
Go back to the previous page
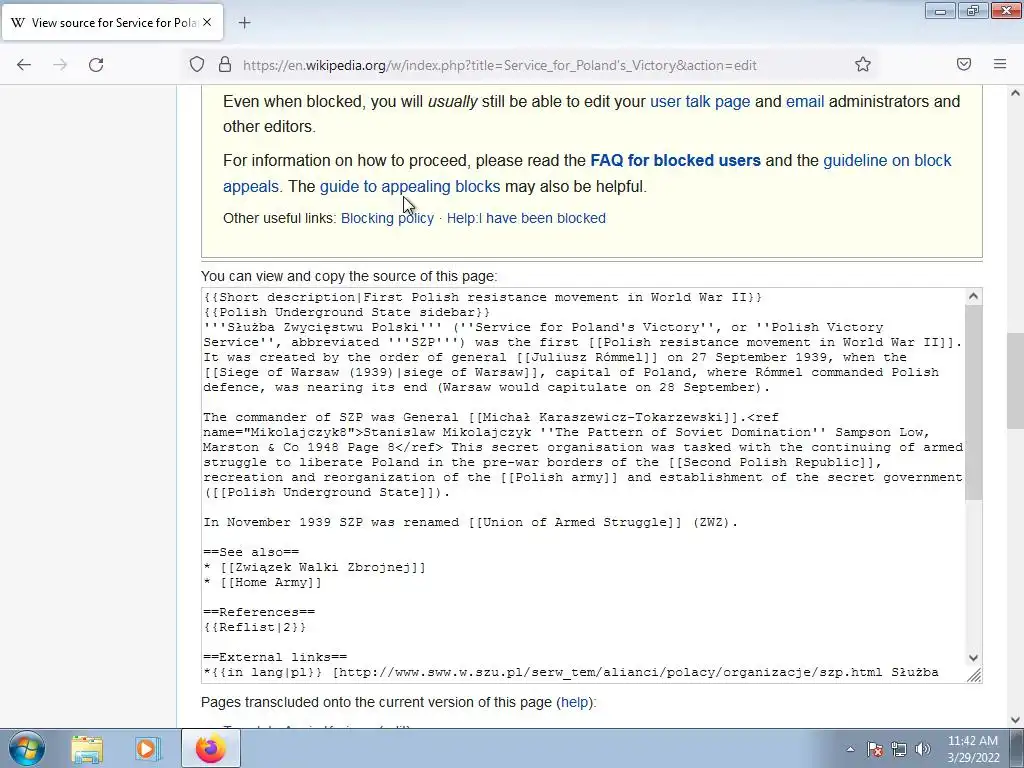(x=24, y=65)
